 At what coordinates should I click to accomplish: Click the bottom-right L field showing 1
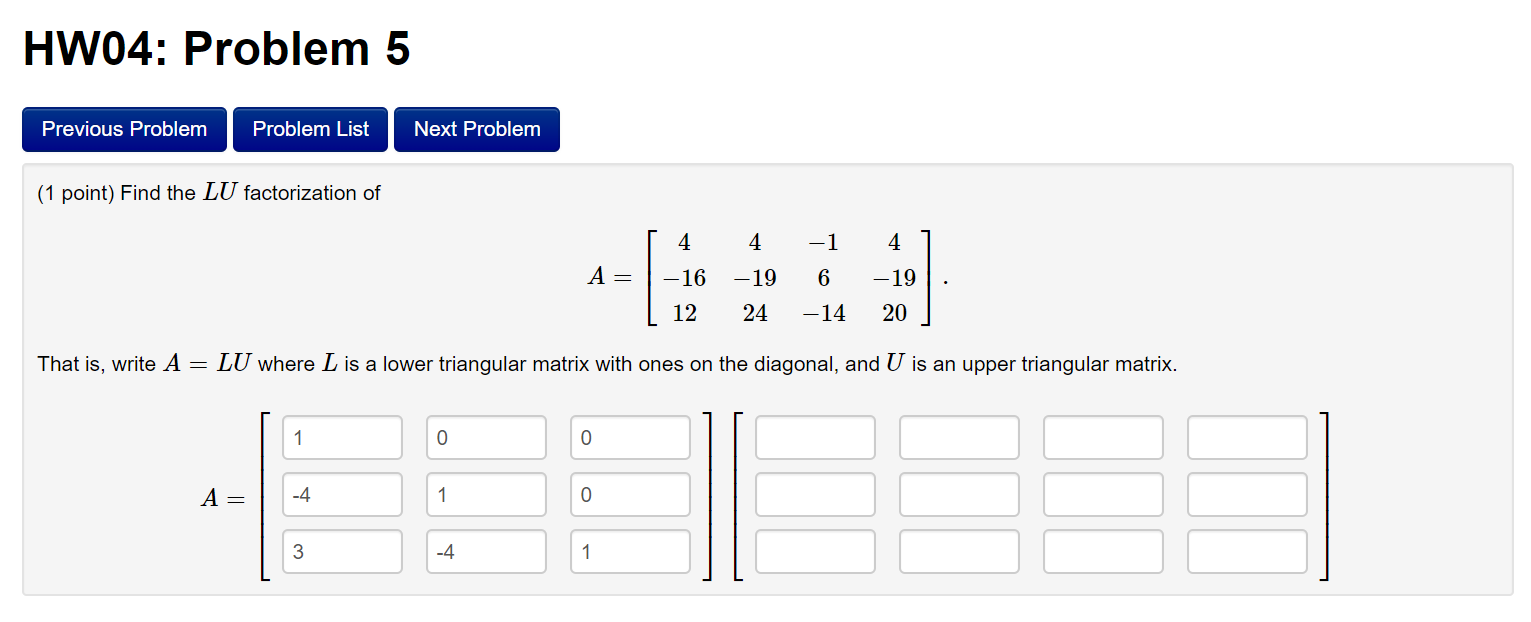[630, 551]
